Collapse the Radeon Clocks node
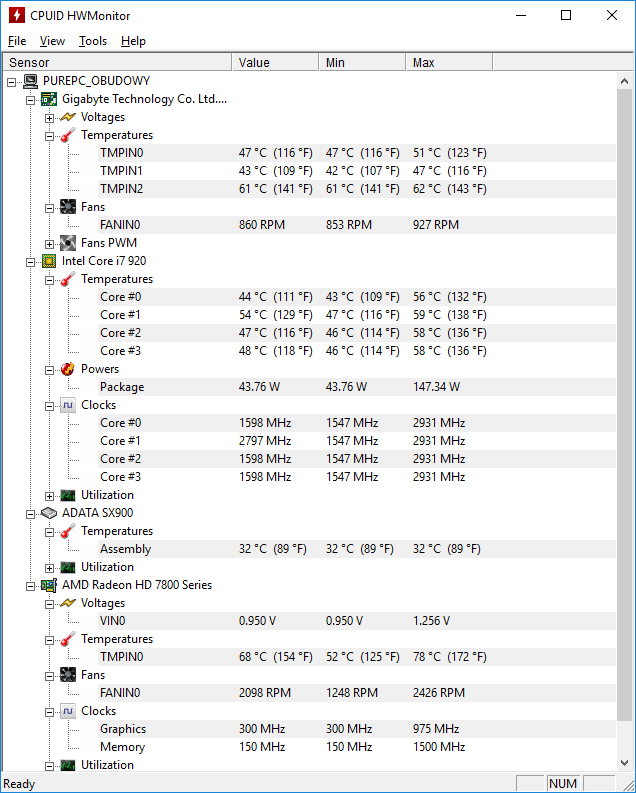This screenshot has width=636, height=793. point(49,712)
